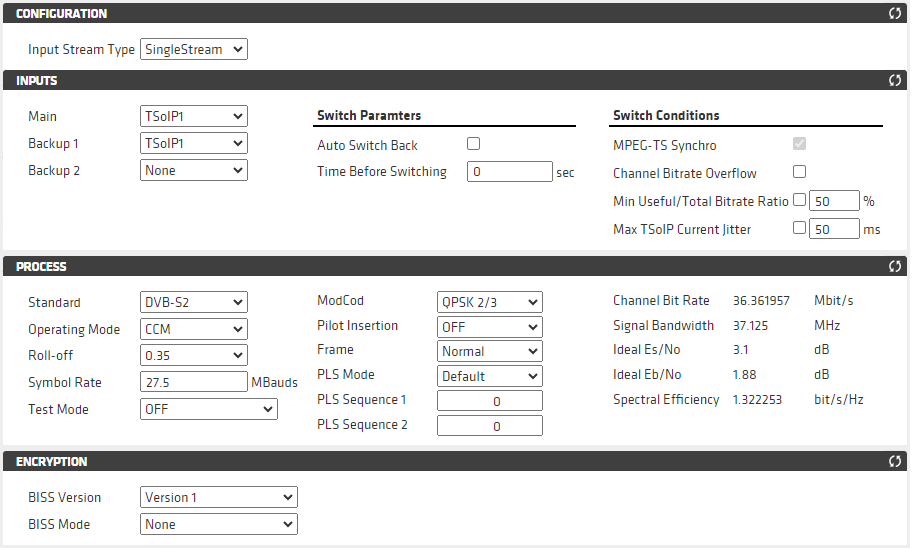Click the Symbol Rate input field
912x548 pixels.
(x=193, y=382)
